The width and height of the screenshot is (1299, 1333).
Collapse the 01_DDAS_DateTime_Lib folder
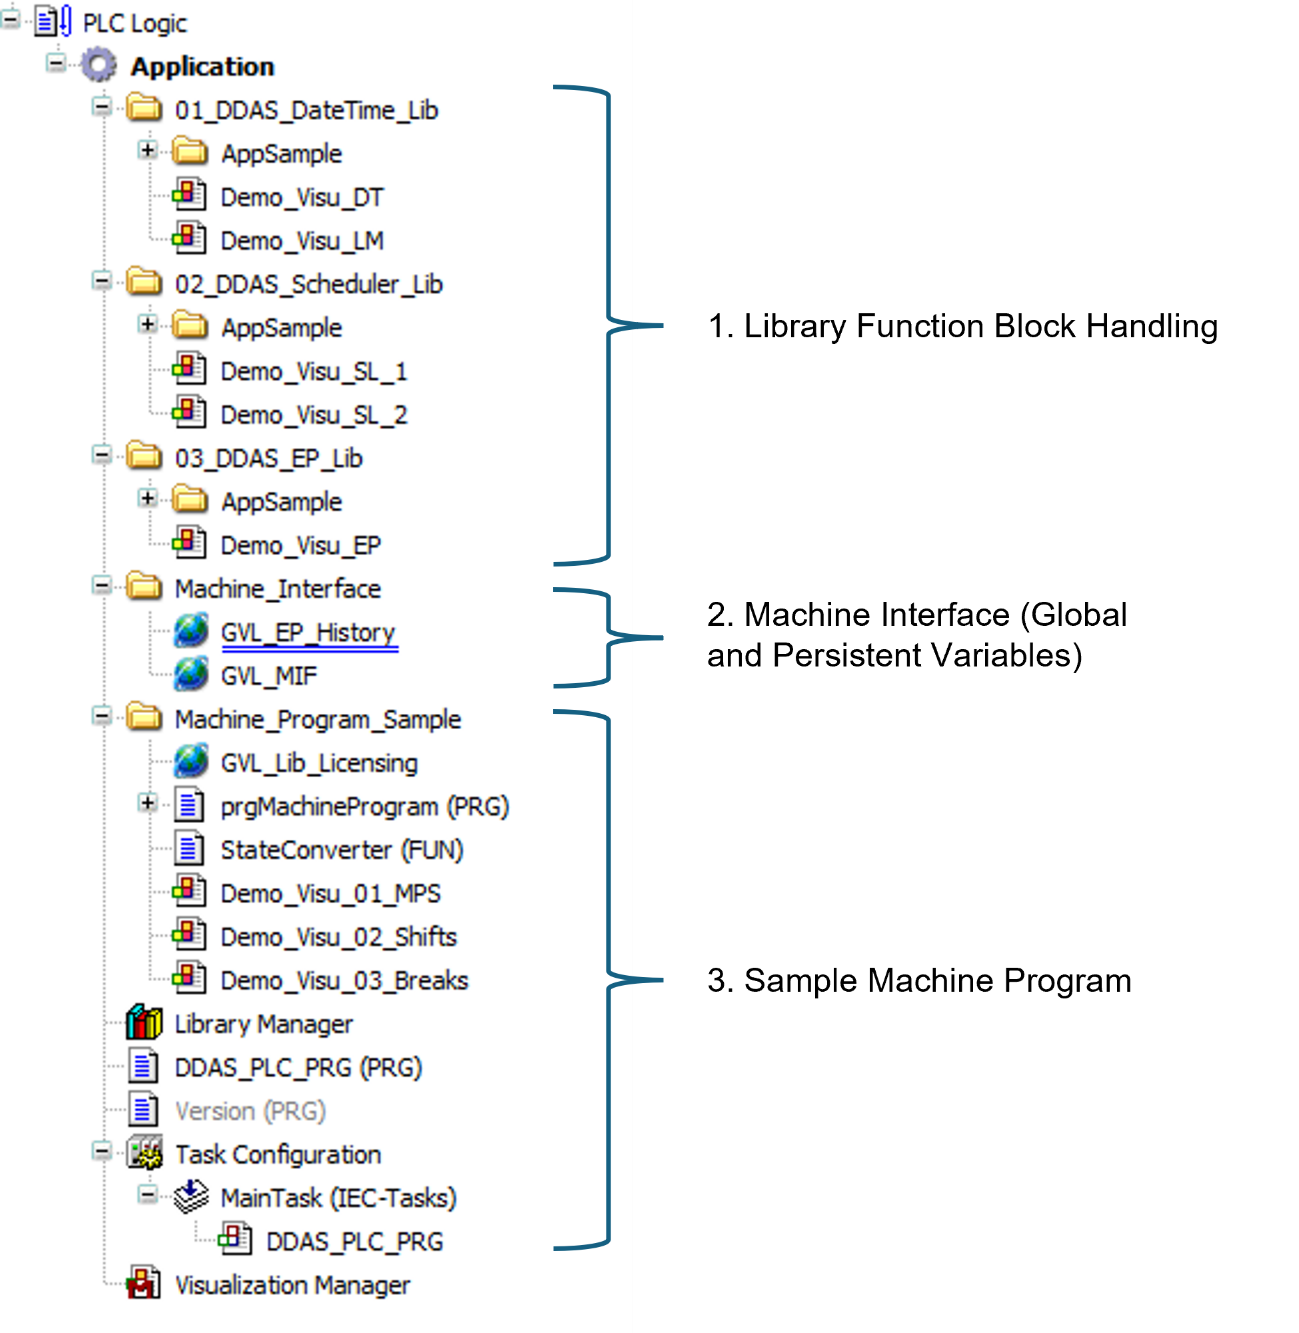coord(102,106)
